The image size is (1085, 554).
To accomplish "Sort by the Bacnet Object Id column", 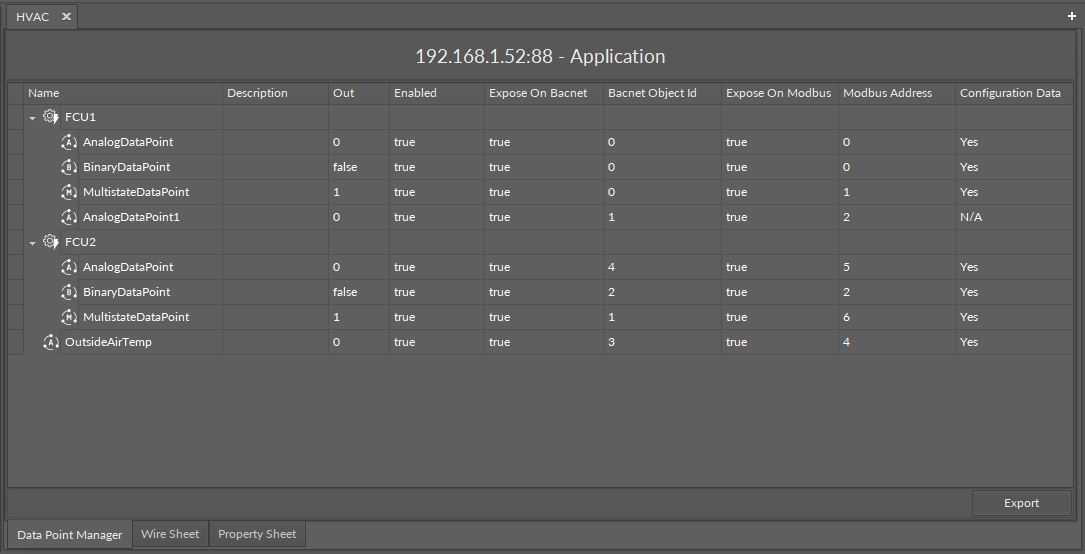I will pos(652,93).
